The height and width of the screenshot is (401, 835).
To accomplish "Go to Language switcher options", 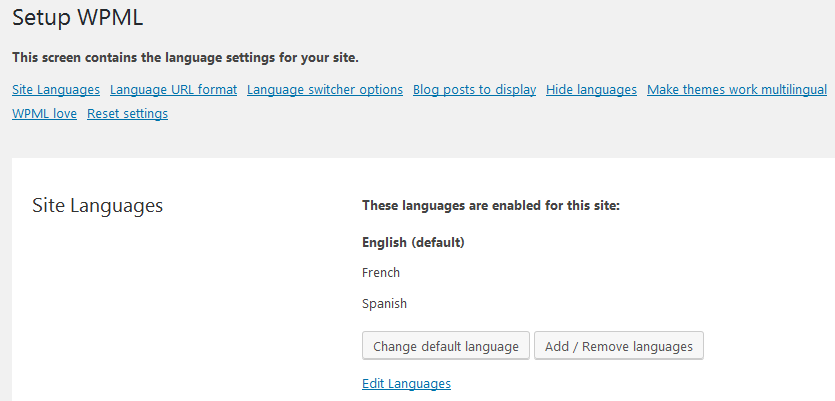I will [325, 89].
